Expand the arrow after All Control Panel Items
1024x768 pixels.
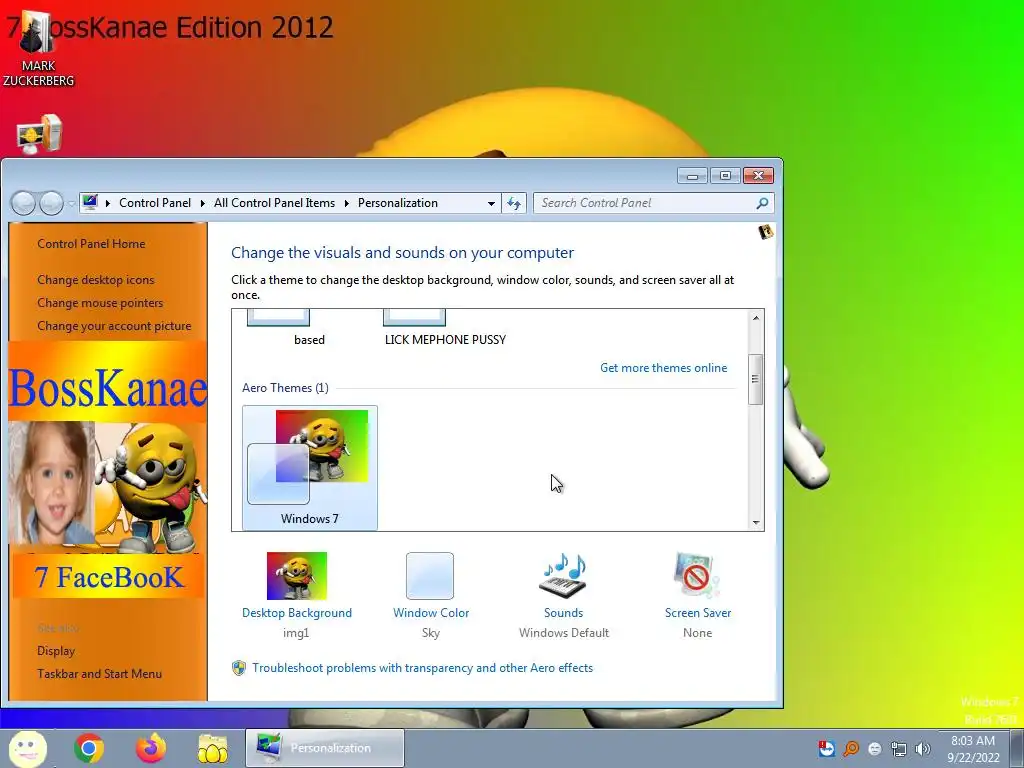point(346,203)
